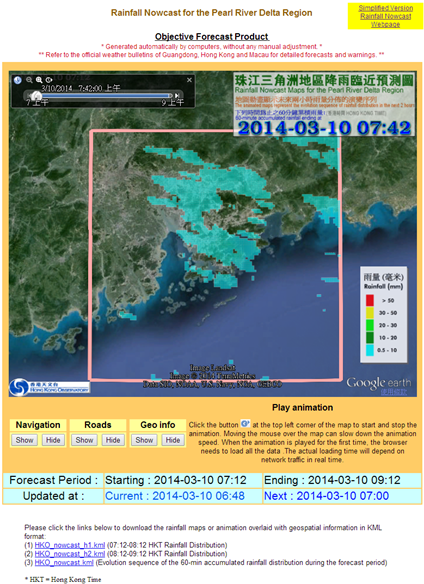Click the Updated at label
Image resolution: width=424 pixels, height=584 pixels.
53,496
